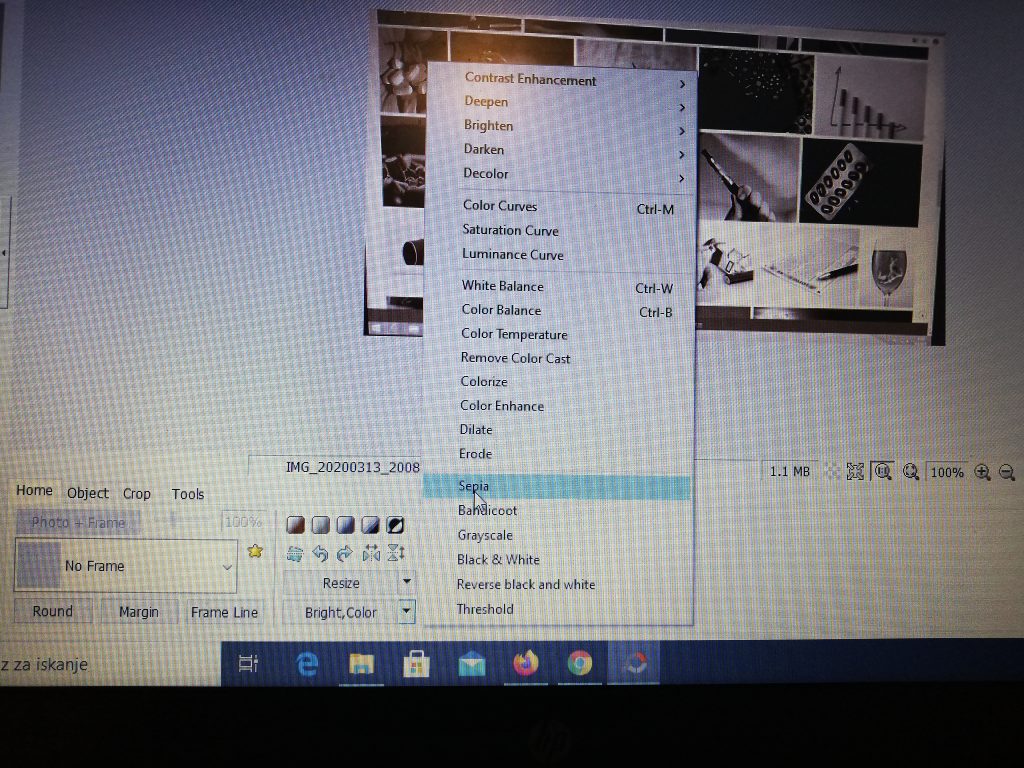Choose Threshold from the menu
Viewport: 1024px width, 768px height.
click(556, 609)
